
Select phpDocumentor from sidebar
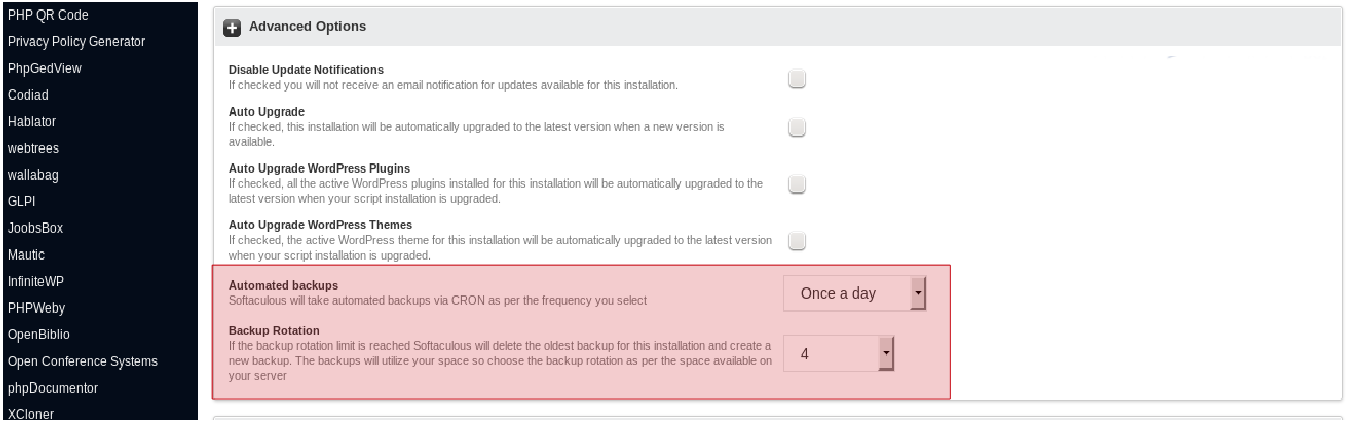[x=53, y=388]
